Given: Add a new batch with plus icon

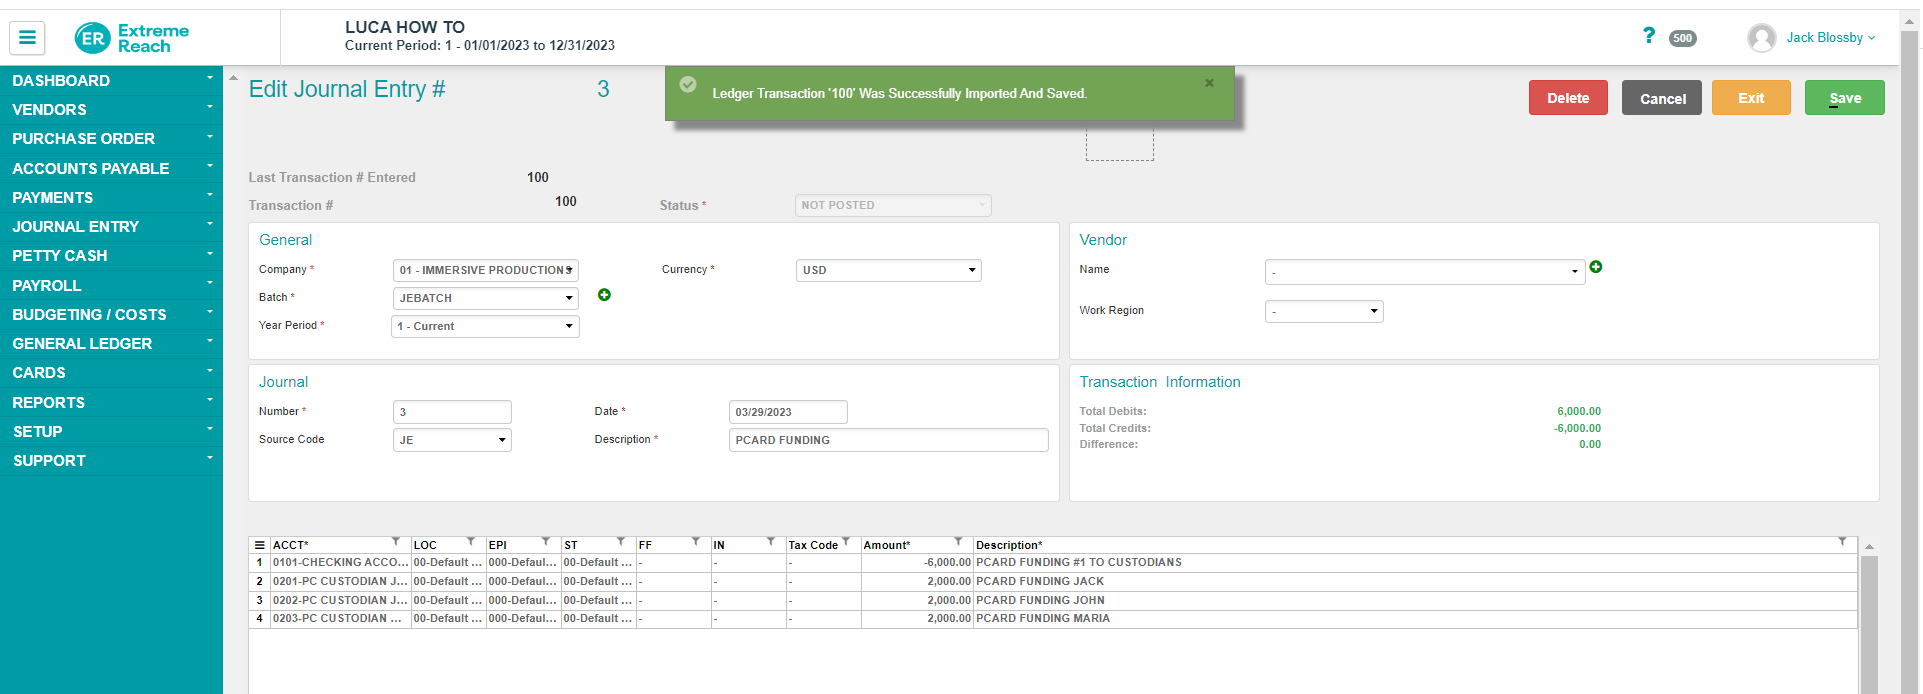Looking at the screenshot, I should coord(604,295).
